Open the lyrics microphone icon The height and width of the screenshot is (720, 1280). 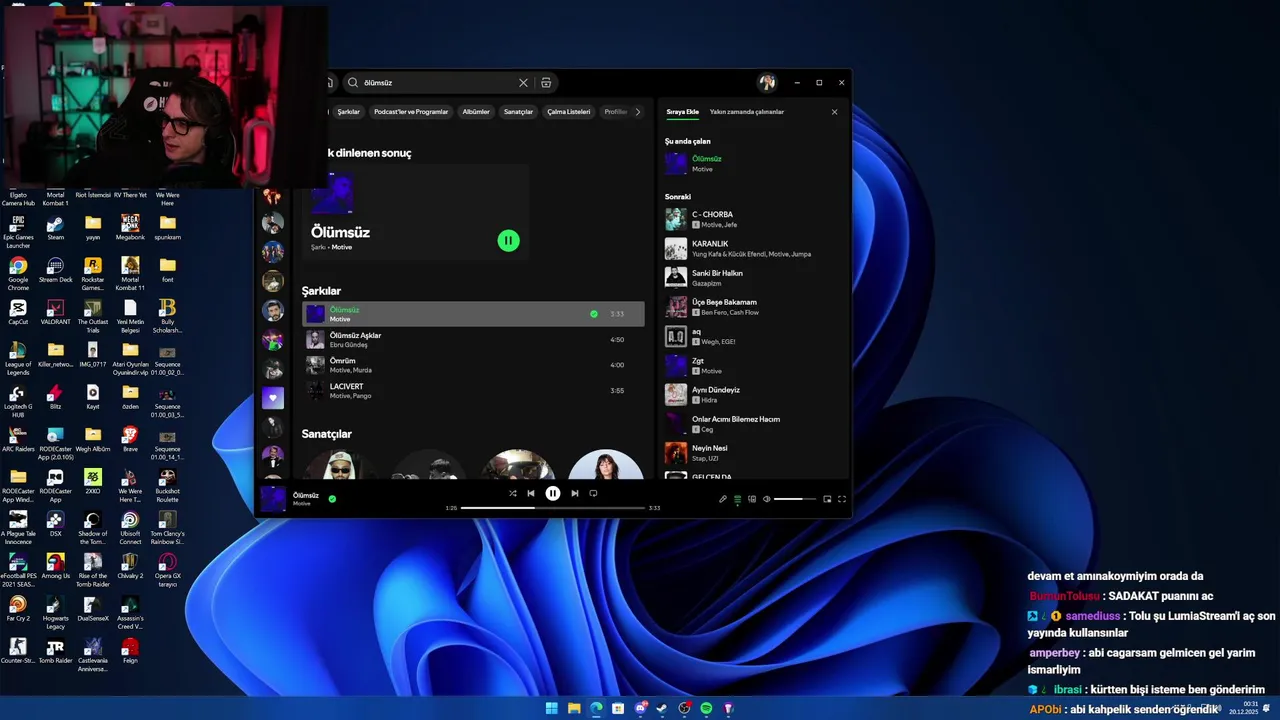[723, 499]
